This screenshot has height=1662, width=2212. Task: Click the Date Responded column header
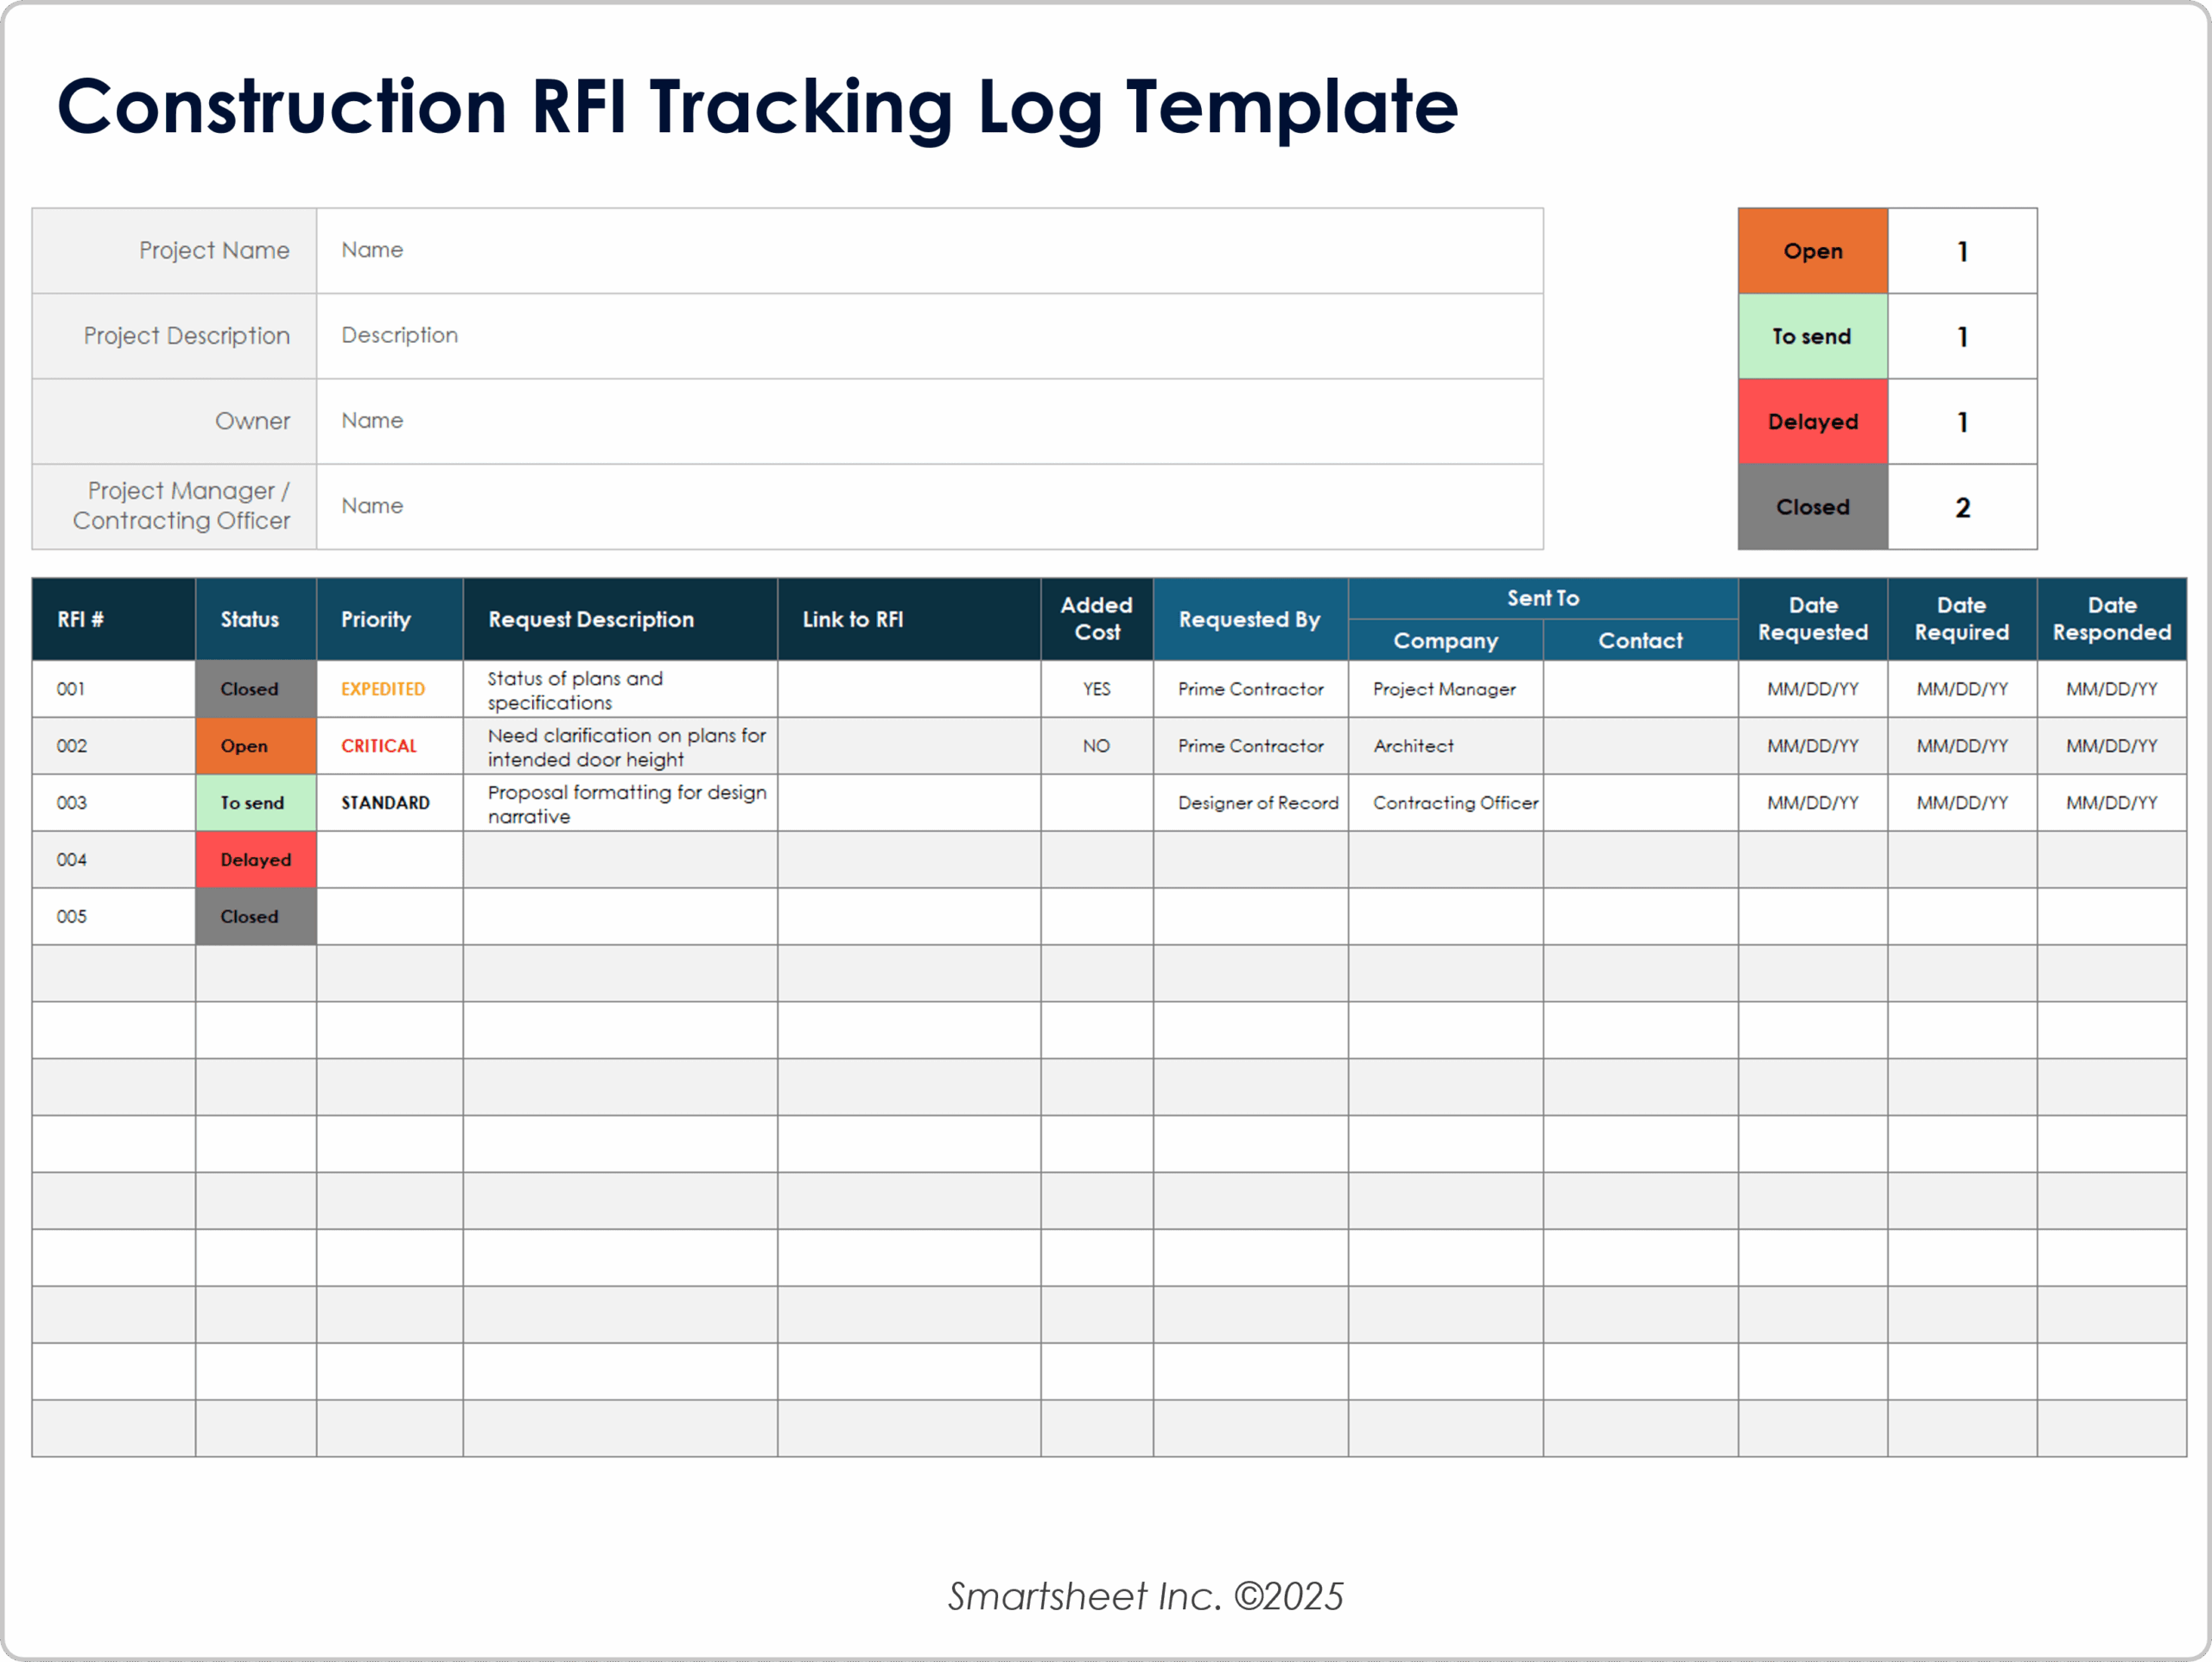point(2112,619)
